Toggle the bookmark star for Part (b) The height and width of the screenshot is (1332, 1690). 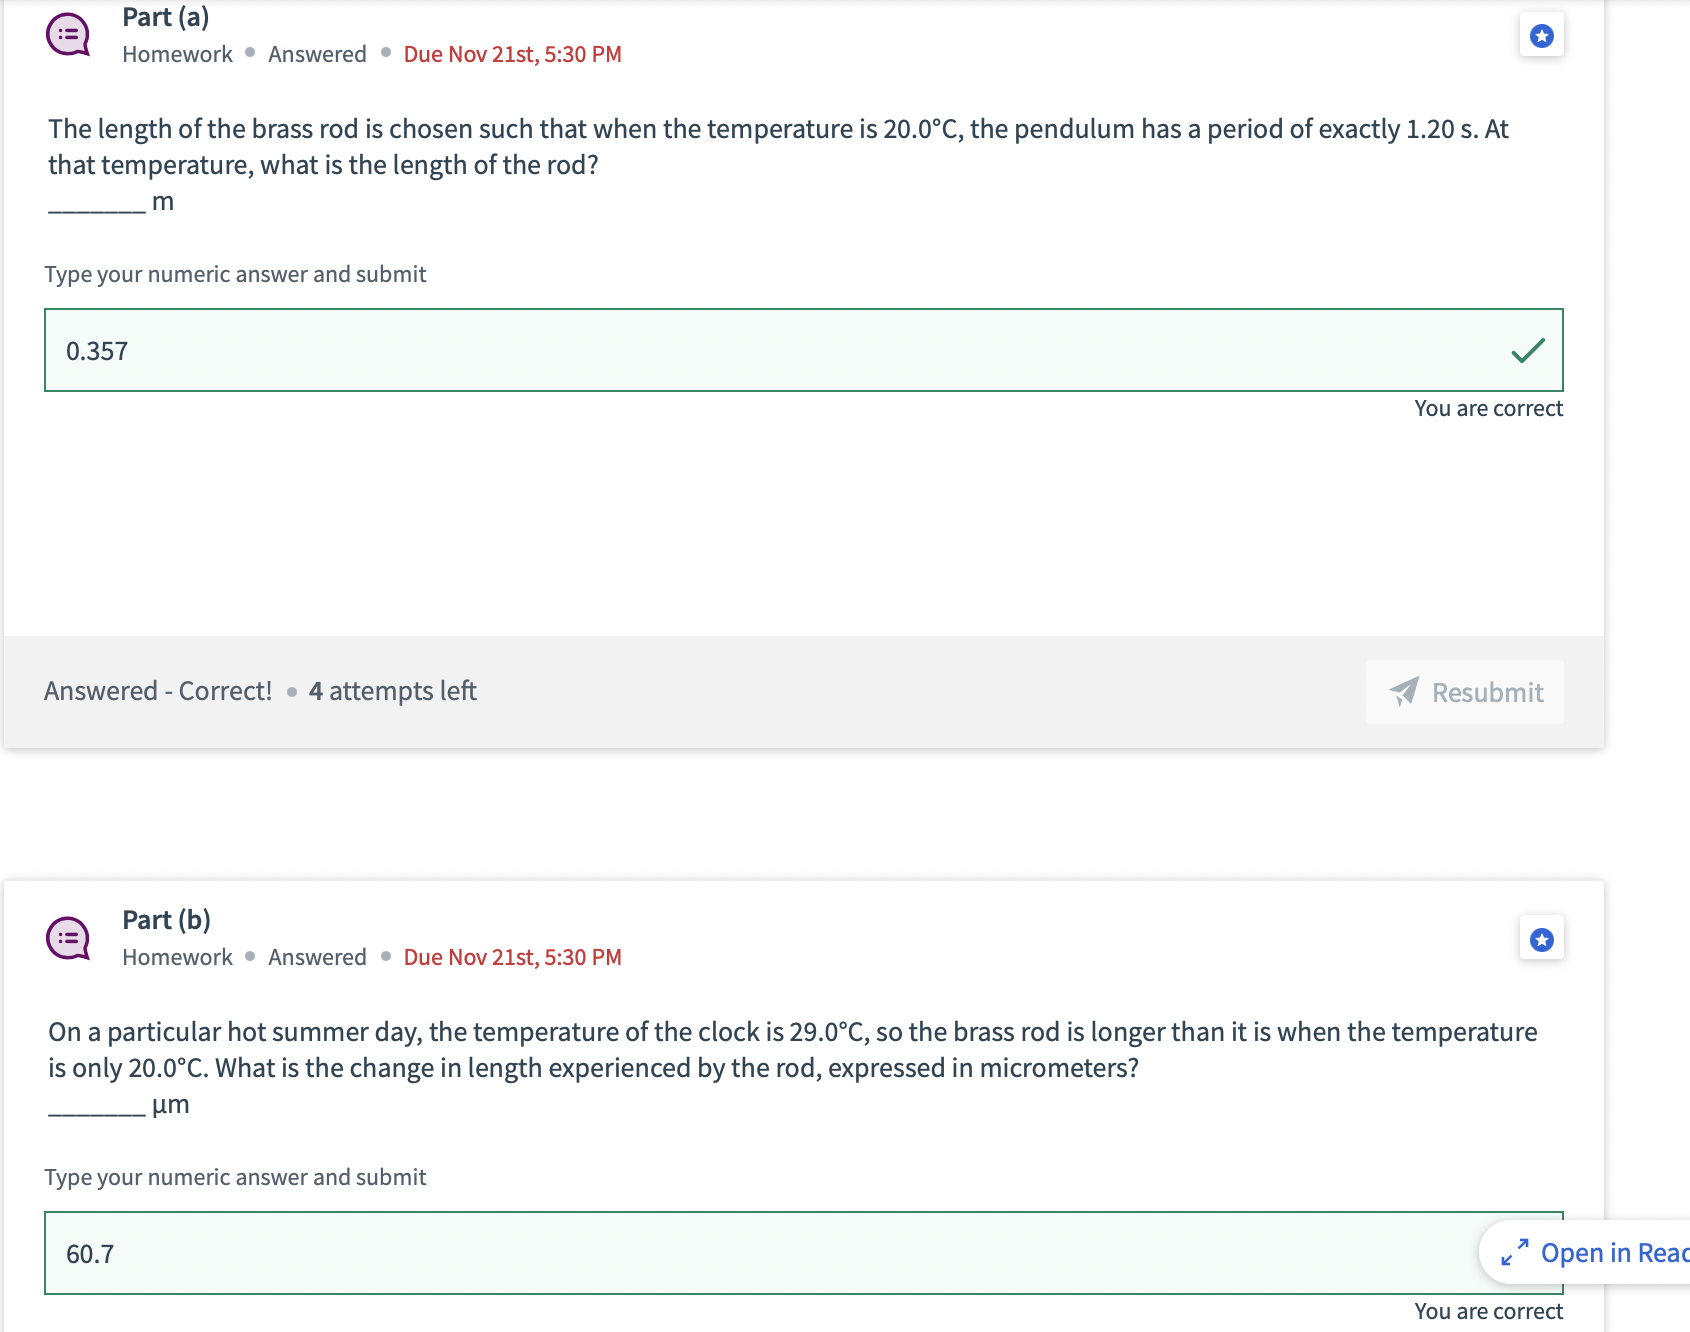(1541, 938)
